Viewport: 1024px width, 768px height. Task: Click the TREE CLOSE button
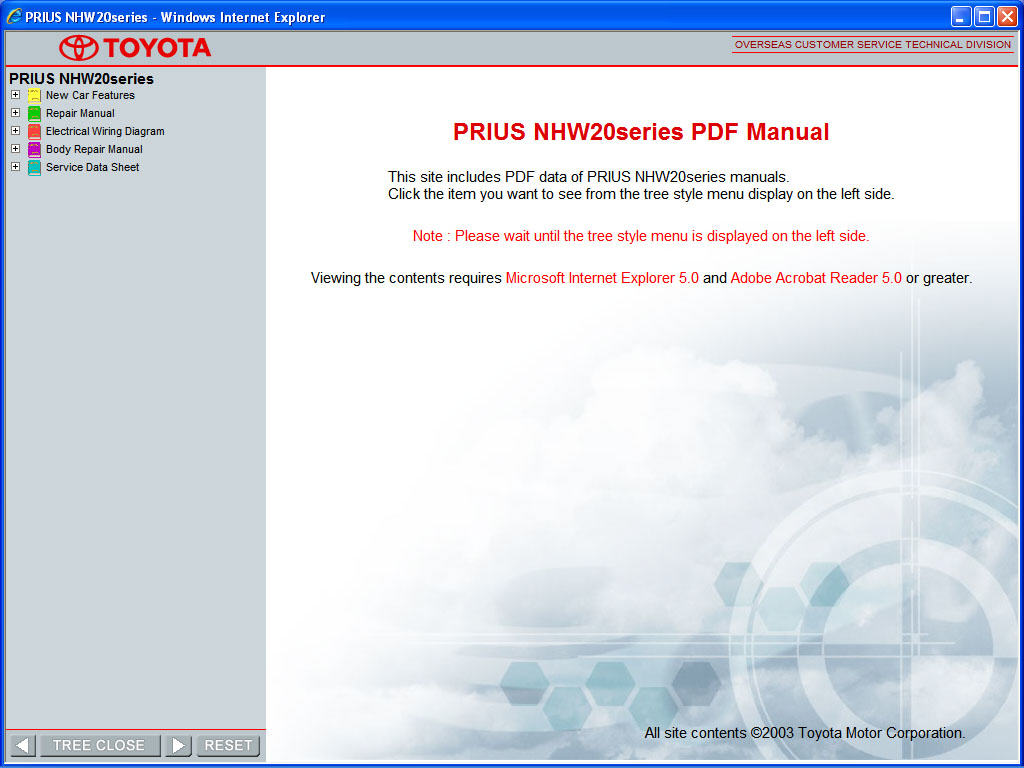[99, 745]
